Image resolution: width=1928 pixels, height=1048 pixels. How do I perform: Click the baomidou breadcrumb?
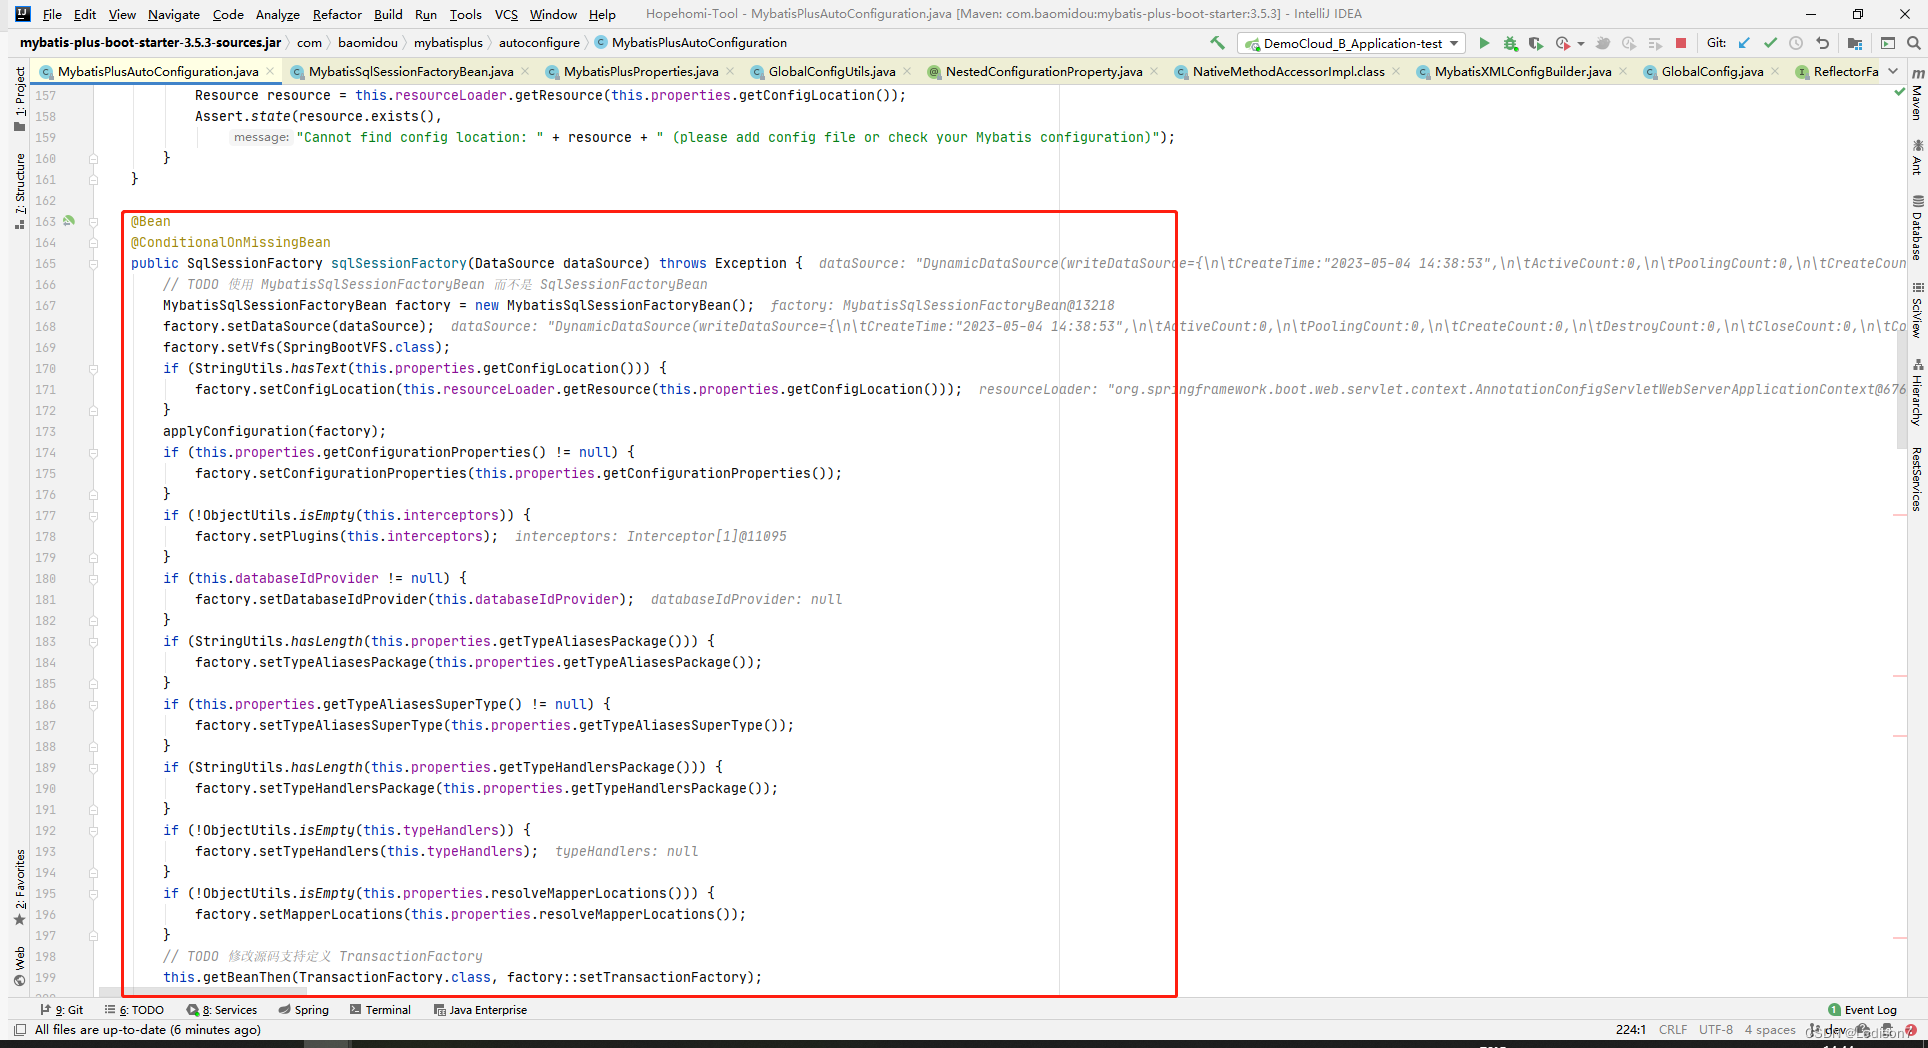367,43
